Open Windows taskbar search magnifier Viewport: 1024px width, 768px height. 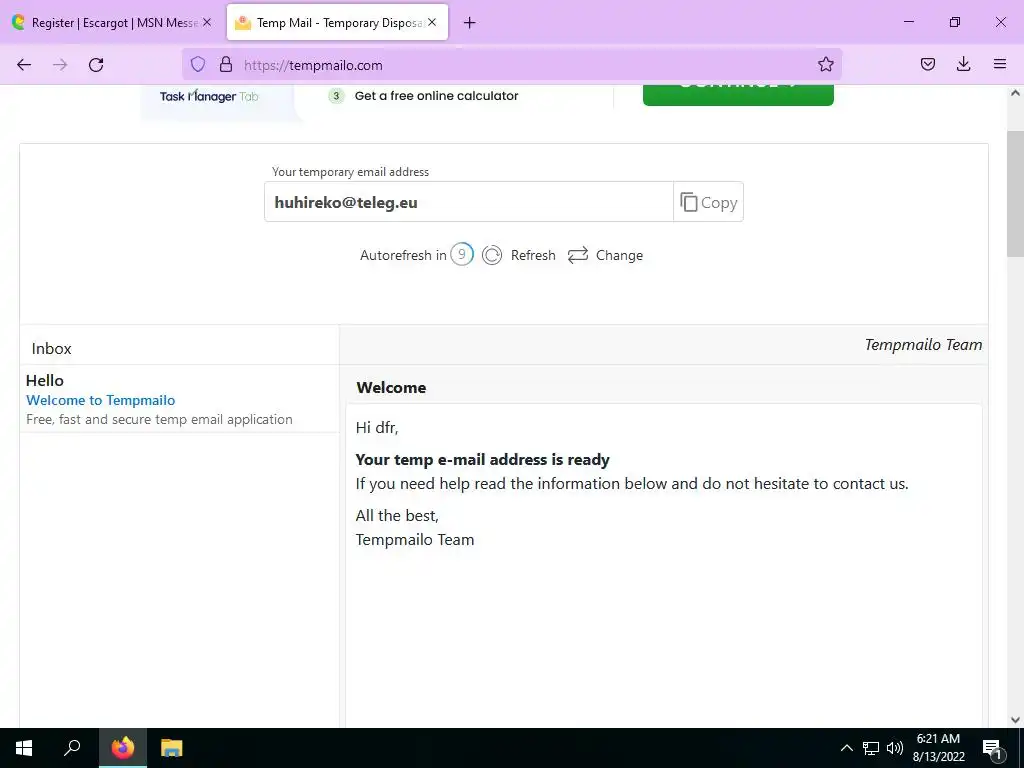click(72, 748)
